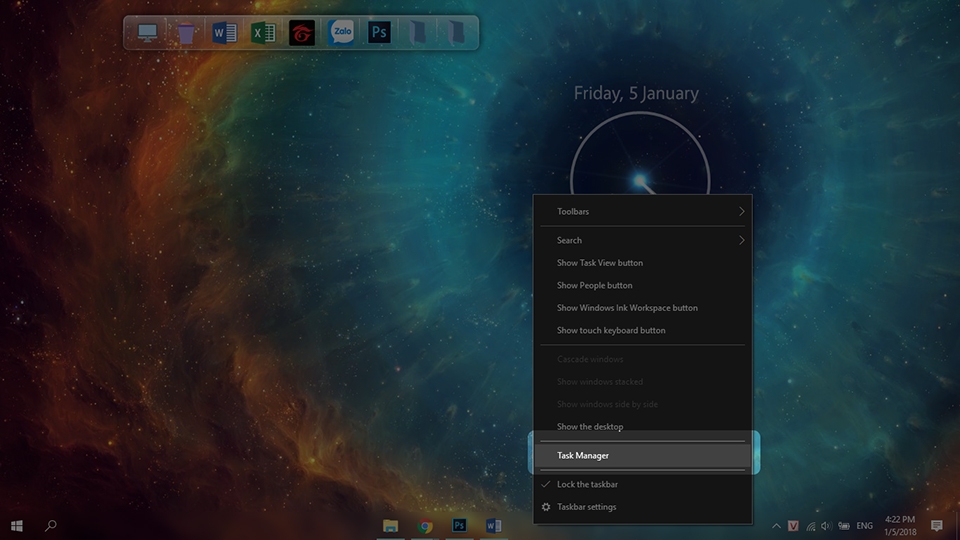The height and width of the screenshot is (540, 960).
Task: Expand the Search submenu
Action: (642, 240)
